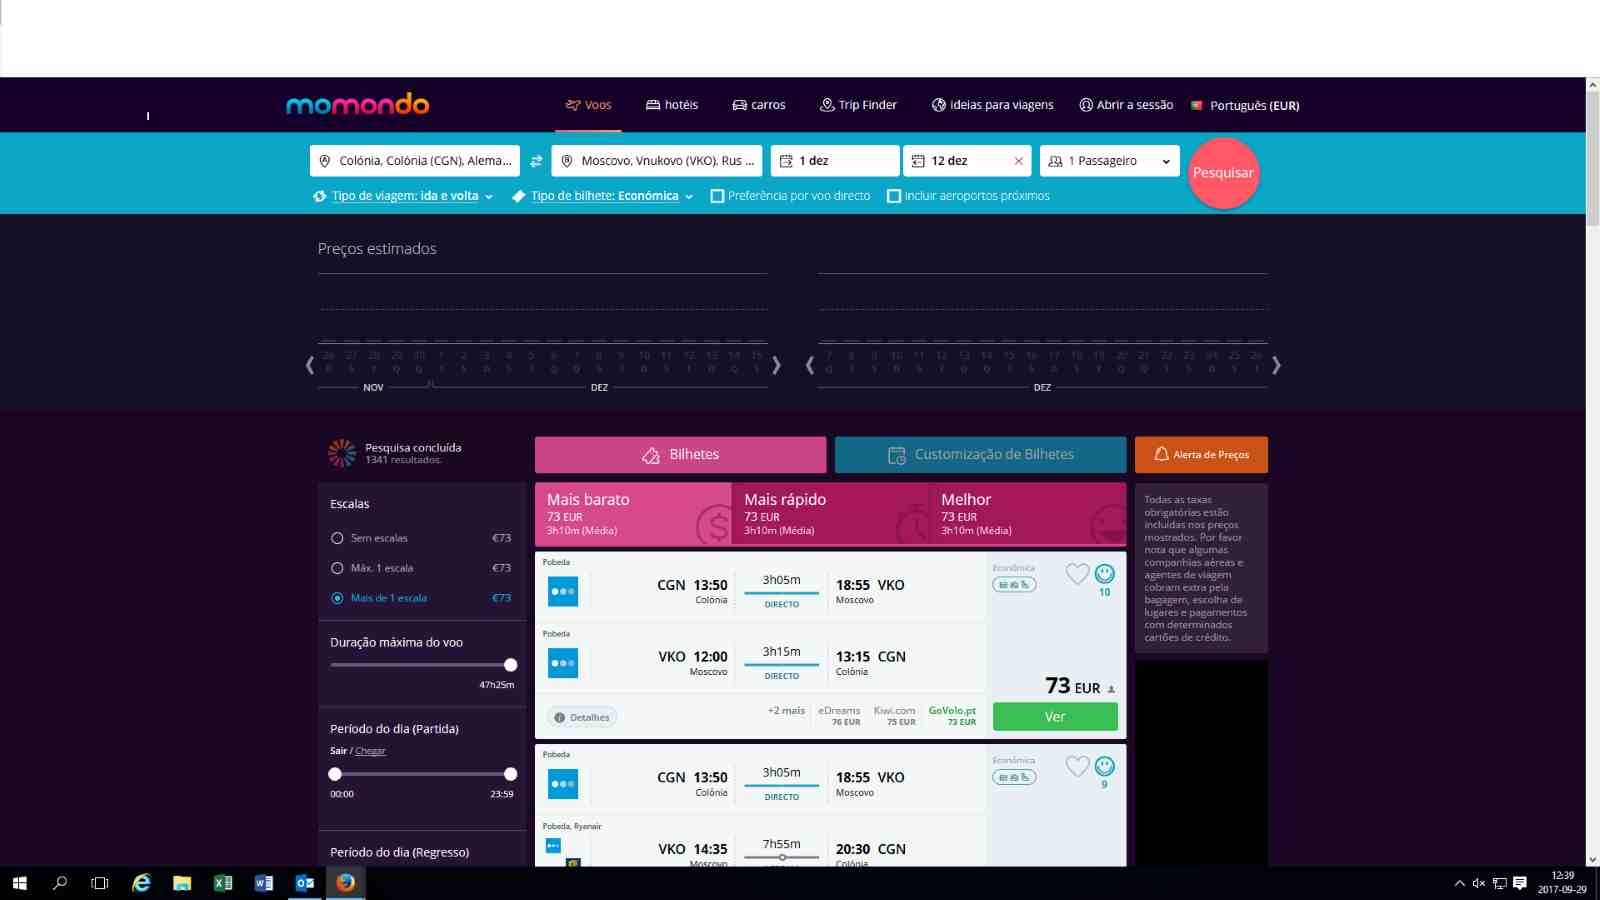Enable include nearby airports checkbox
Screen dimensions: 1600x900
[894, 196]
